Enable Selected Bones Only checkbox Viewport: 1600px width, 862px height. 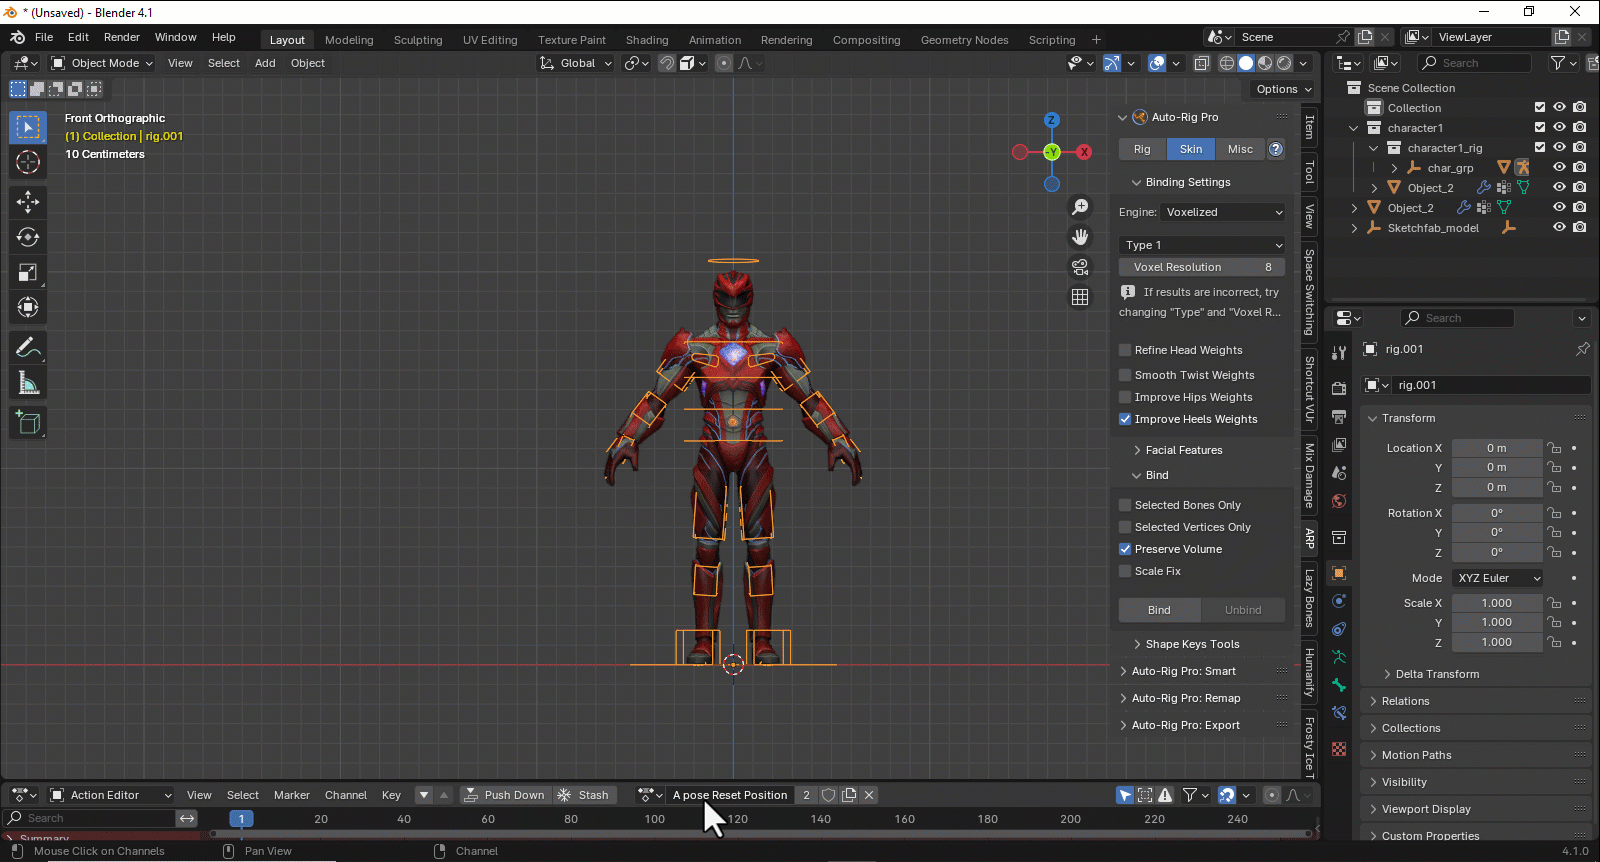point(1125,505)
